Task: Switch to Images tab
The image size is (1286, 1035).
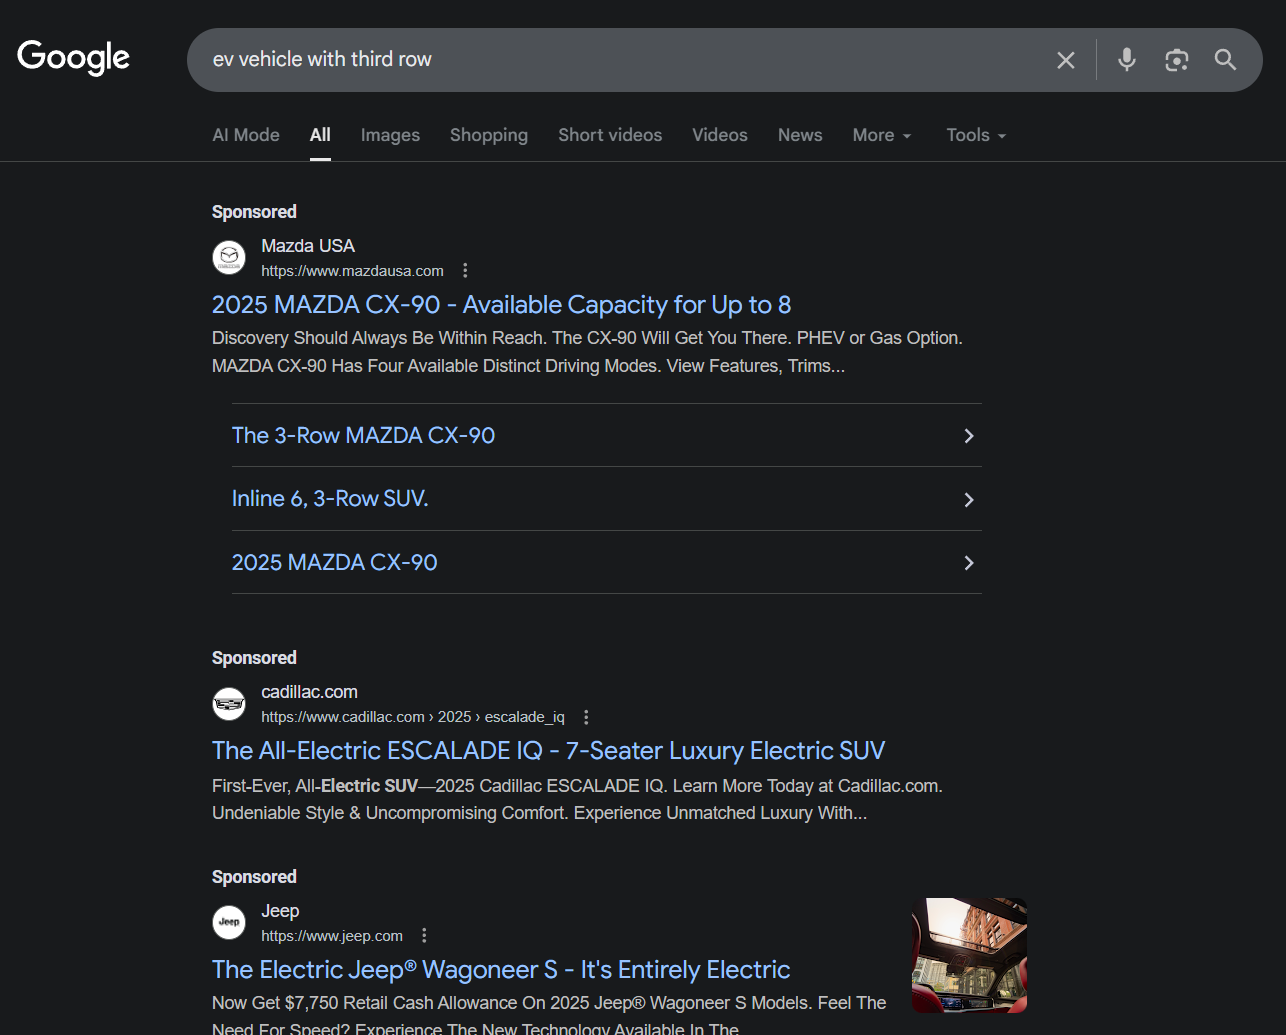Action: [x=390, y=135]
